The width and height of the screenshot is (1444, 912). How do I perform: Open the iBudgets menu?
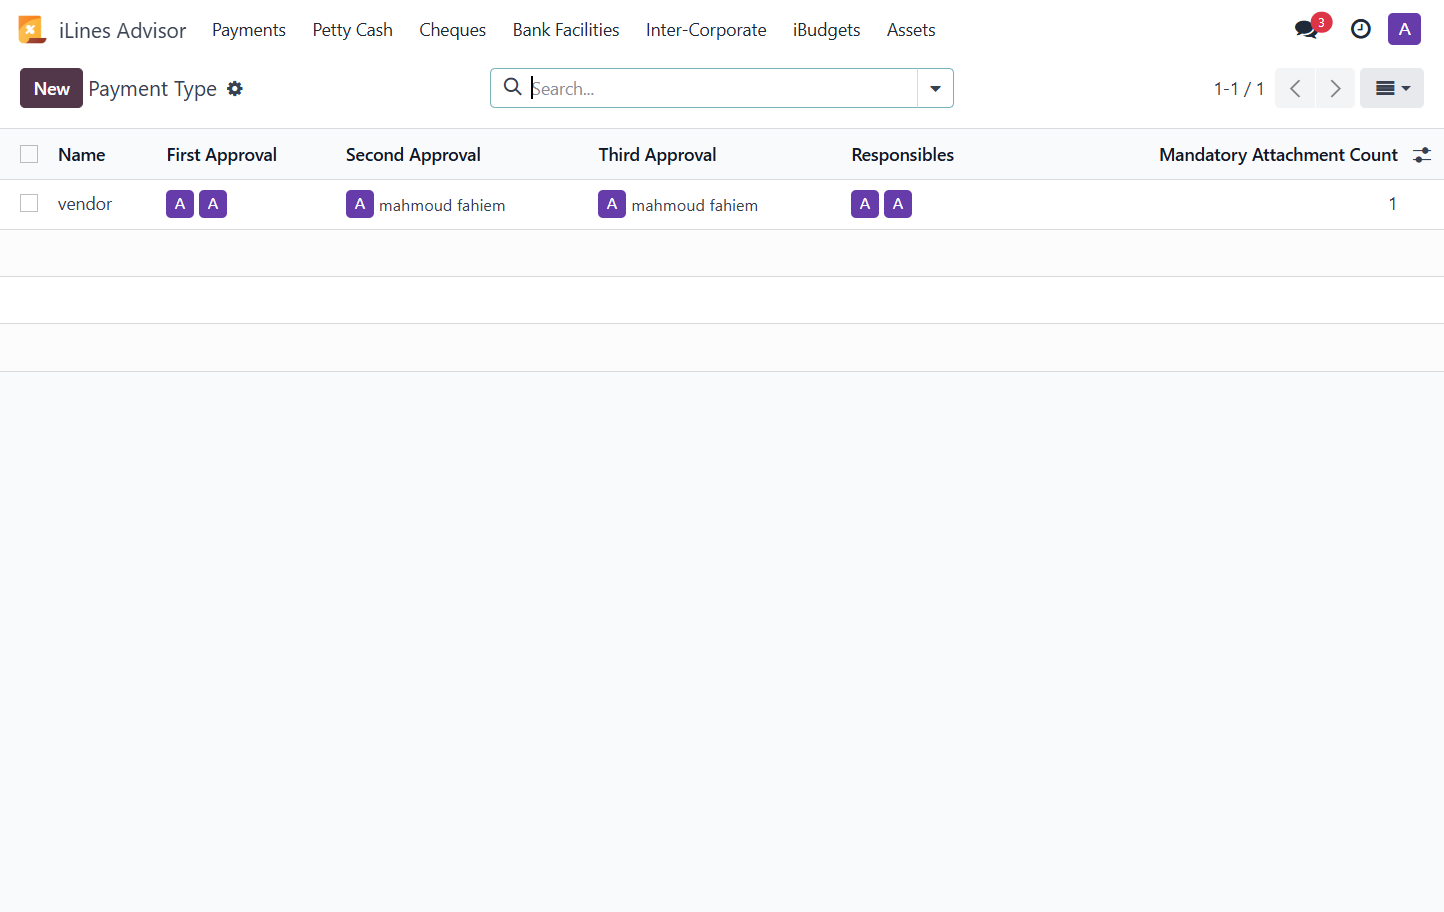click(826, 30)
